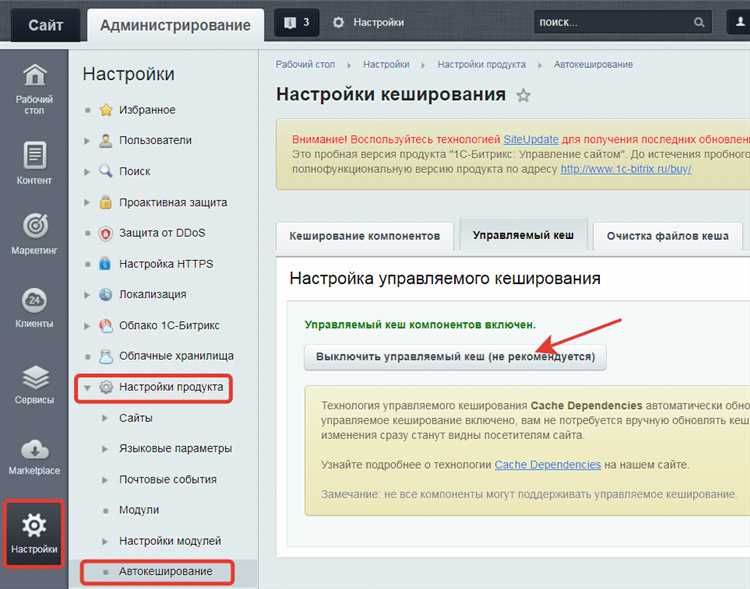Open the Сервисы layers icon

(x=35, y=377)
